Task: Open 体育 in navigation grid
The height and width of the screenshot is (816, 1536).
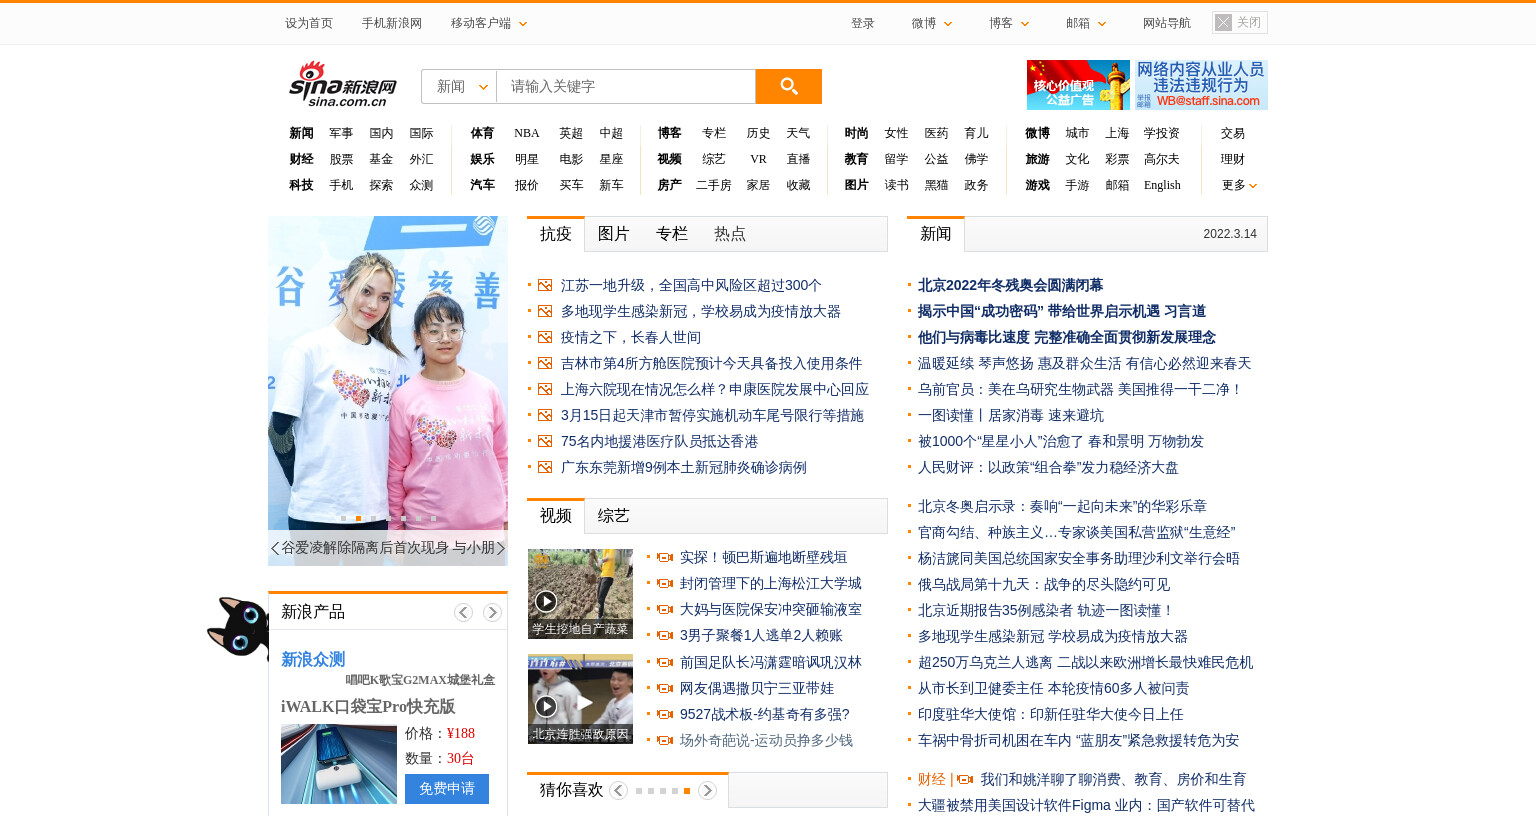Action: (x=482, y=133)
